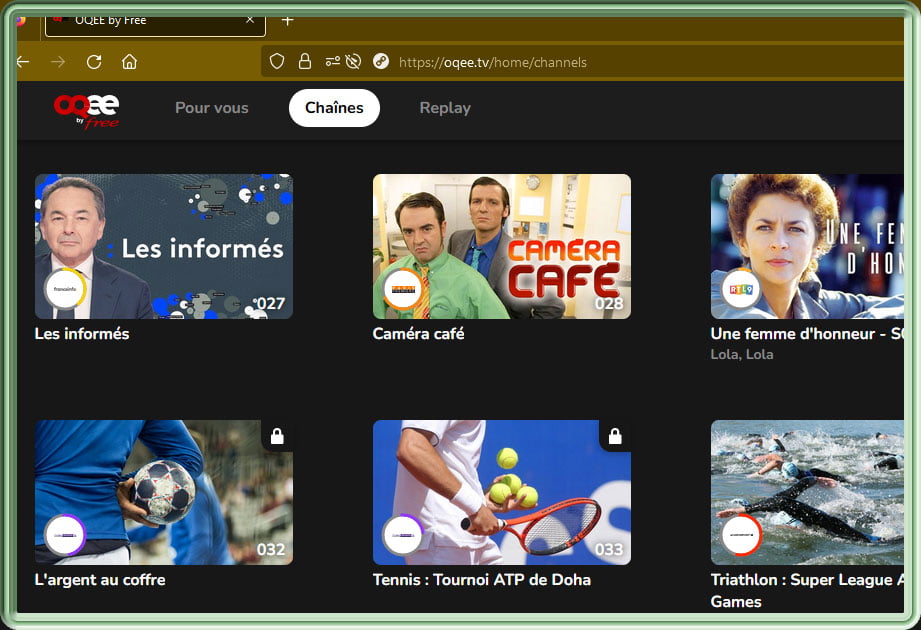The image size is (921, 630).
Task: Click the channel logo on channel 032 card
Action: pyautogui.click(x=65, y=535)
